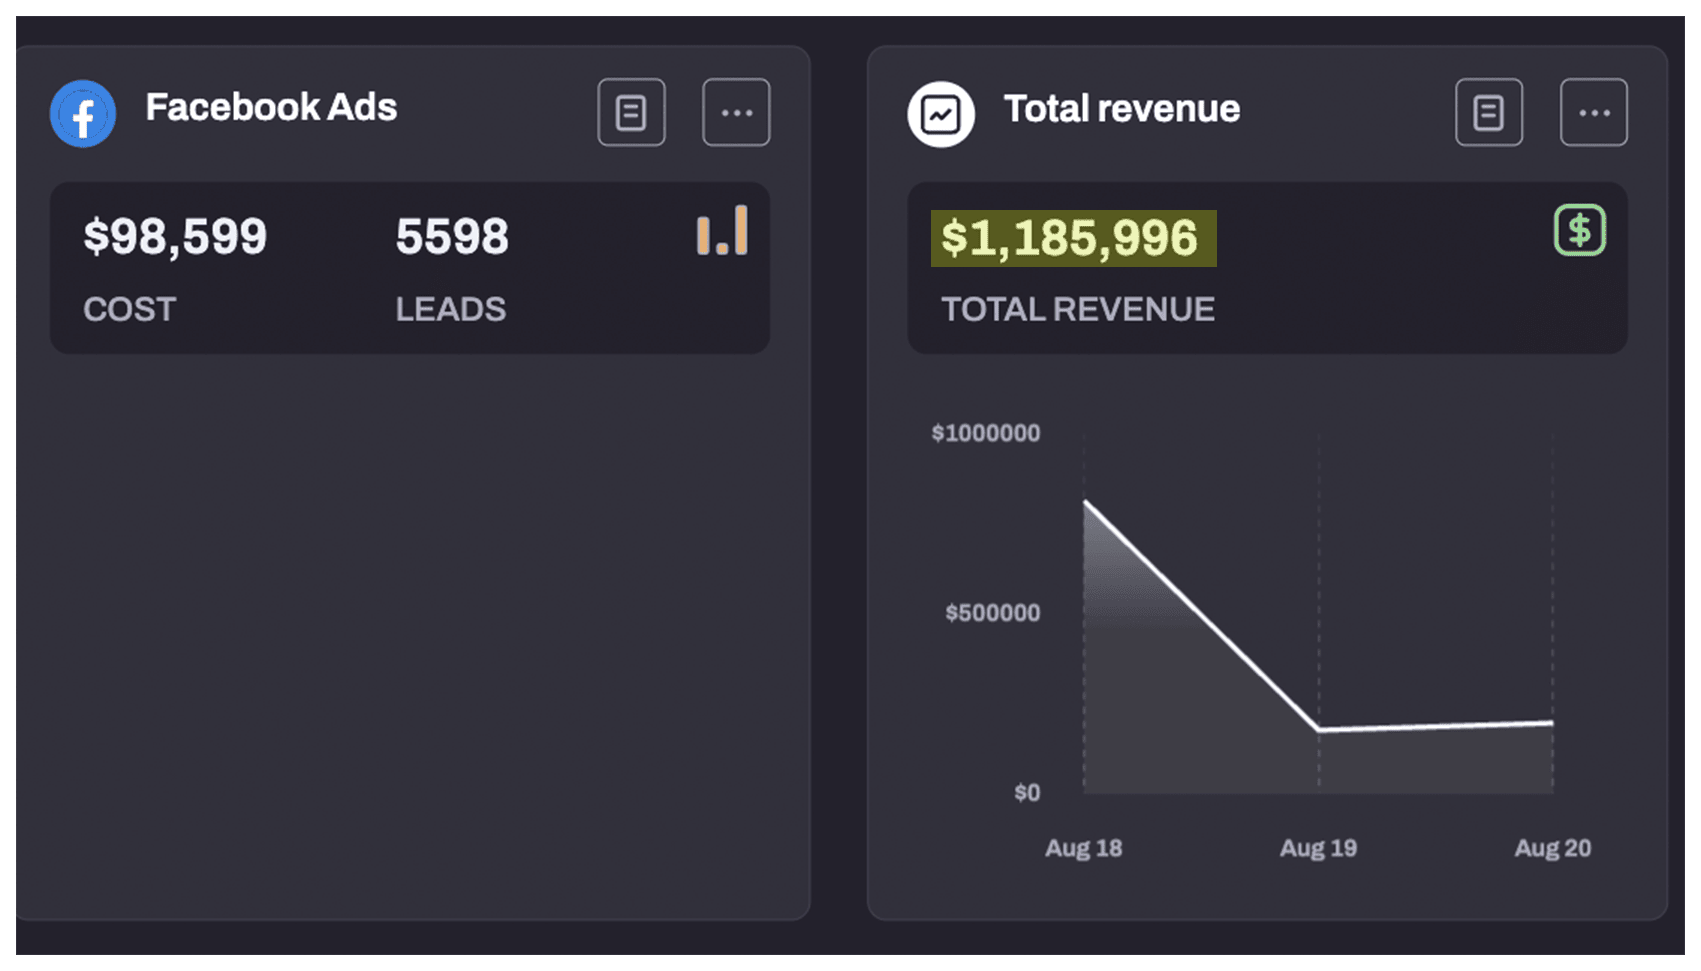Viewport: 1701px width, 971px height.
Task: Click the Total revenue chart logo icon
Action: [940, 114]
